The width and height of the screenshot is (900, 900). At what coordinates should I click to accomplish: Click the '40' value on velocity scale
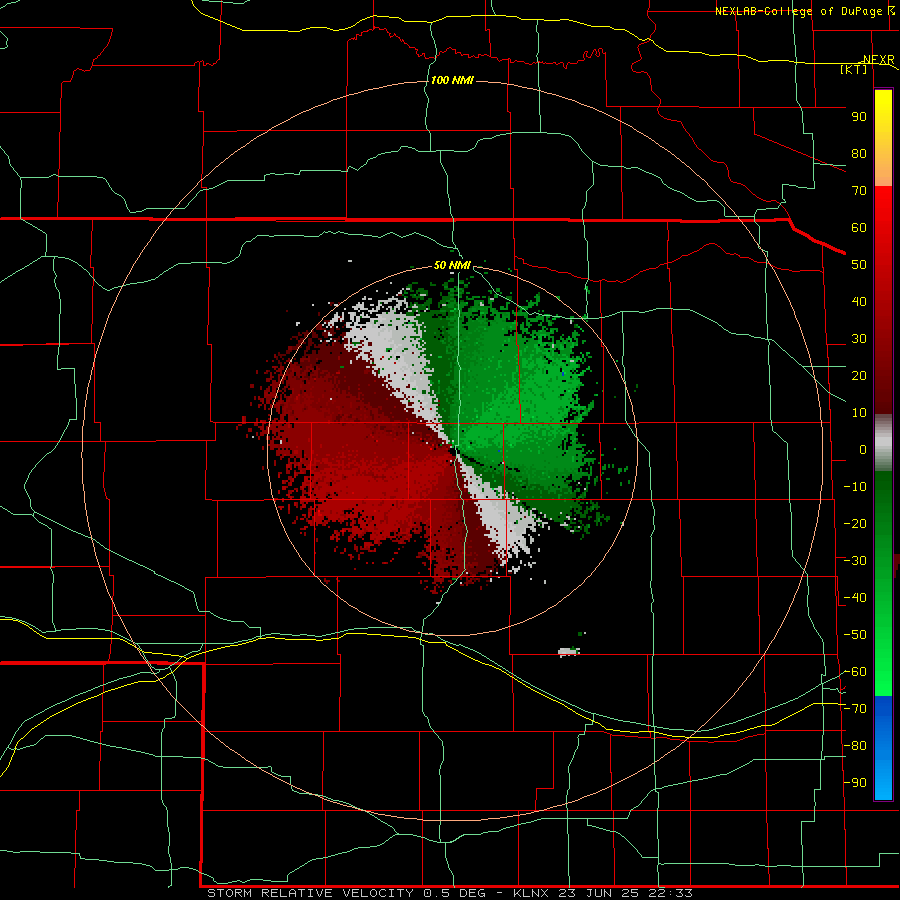(x=859, y=302)
